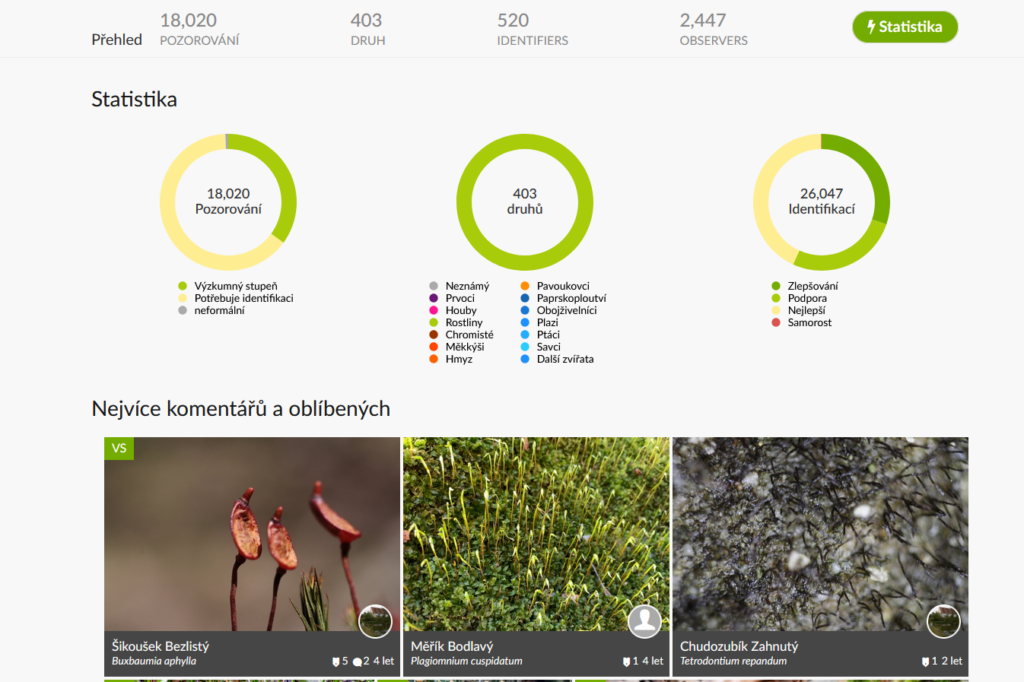
Task: Open the 520 Identifiers tab
Action: coord(532,29)
